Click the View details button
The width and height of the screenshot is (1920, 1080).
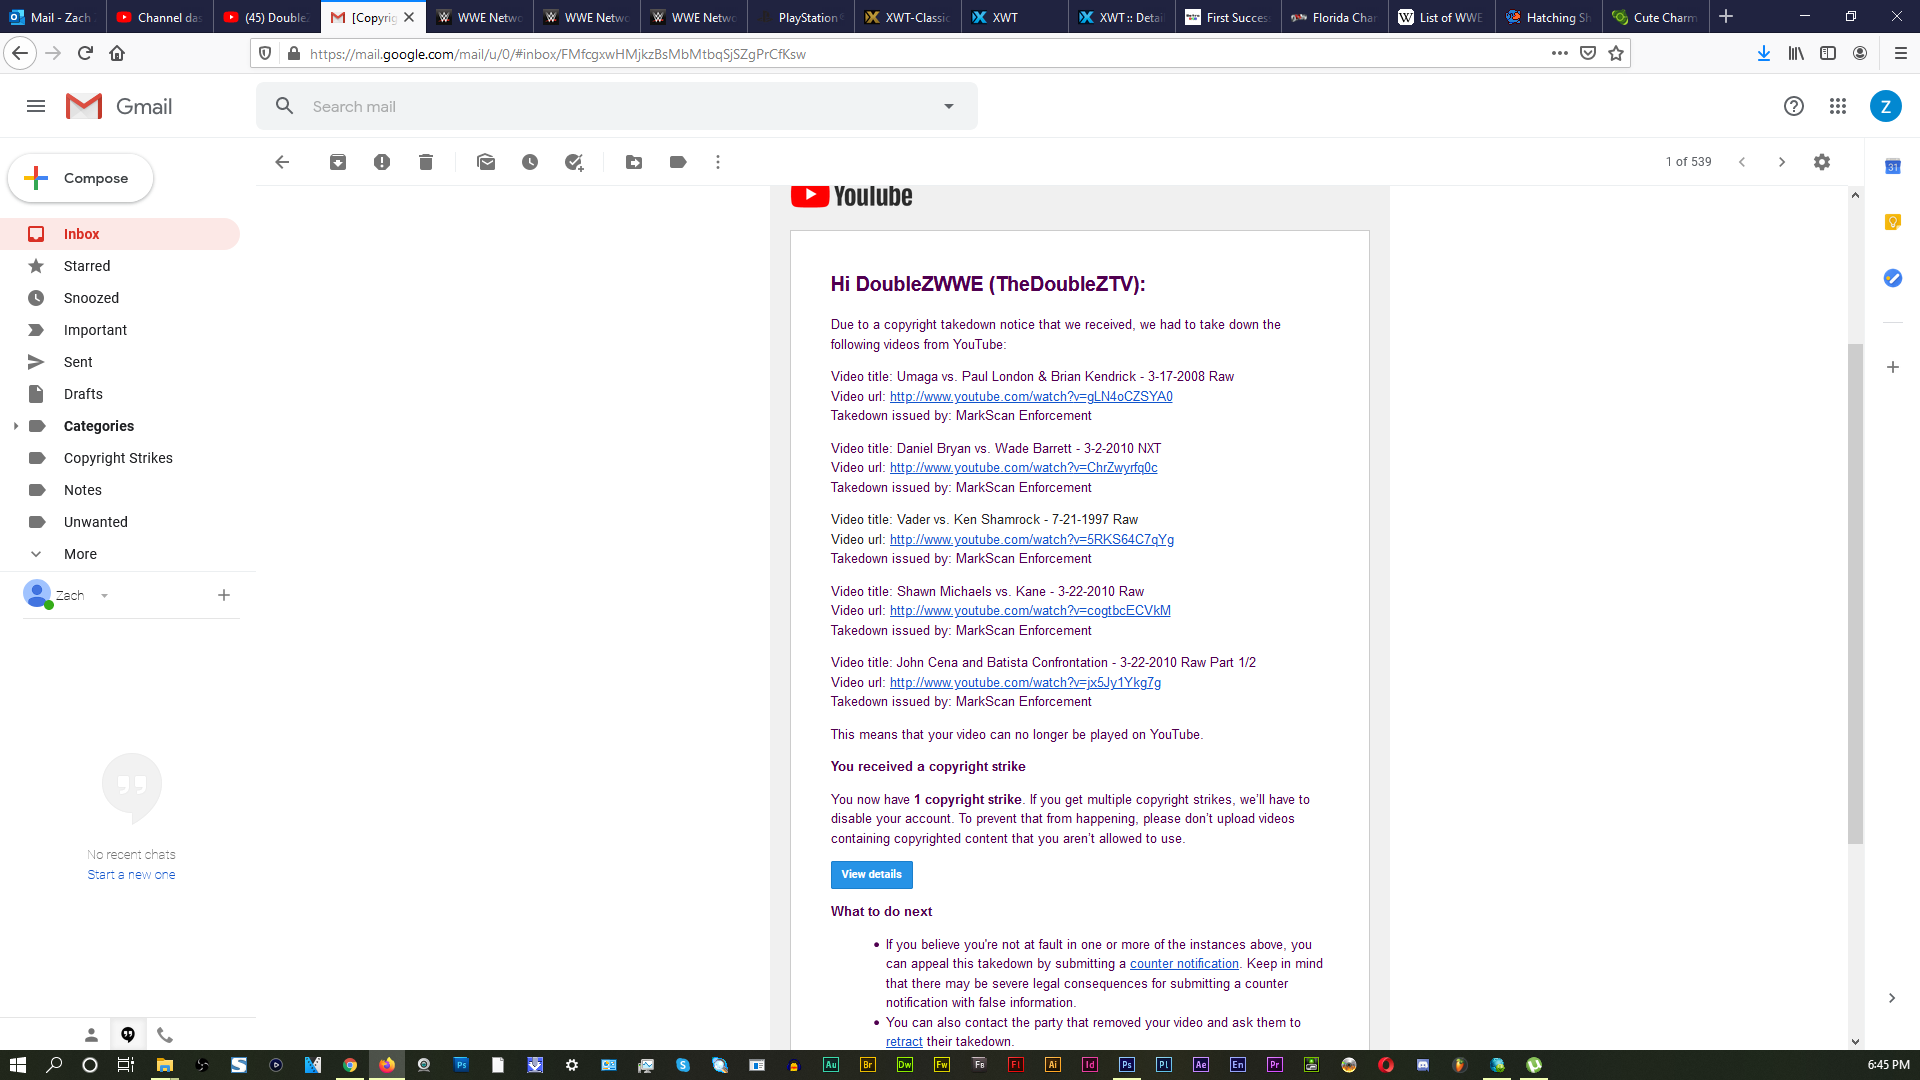870,873
